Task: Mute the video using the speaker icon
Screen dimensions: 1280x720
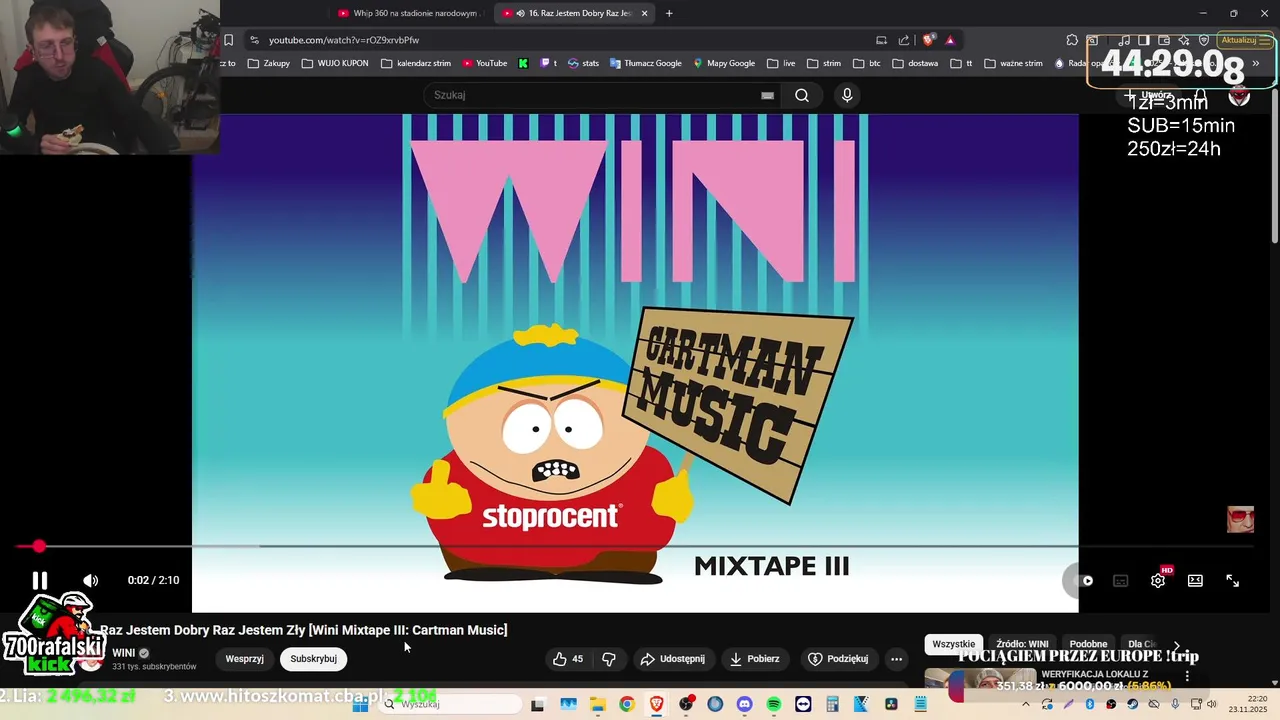Action: tap(90, 580)
